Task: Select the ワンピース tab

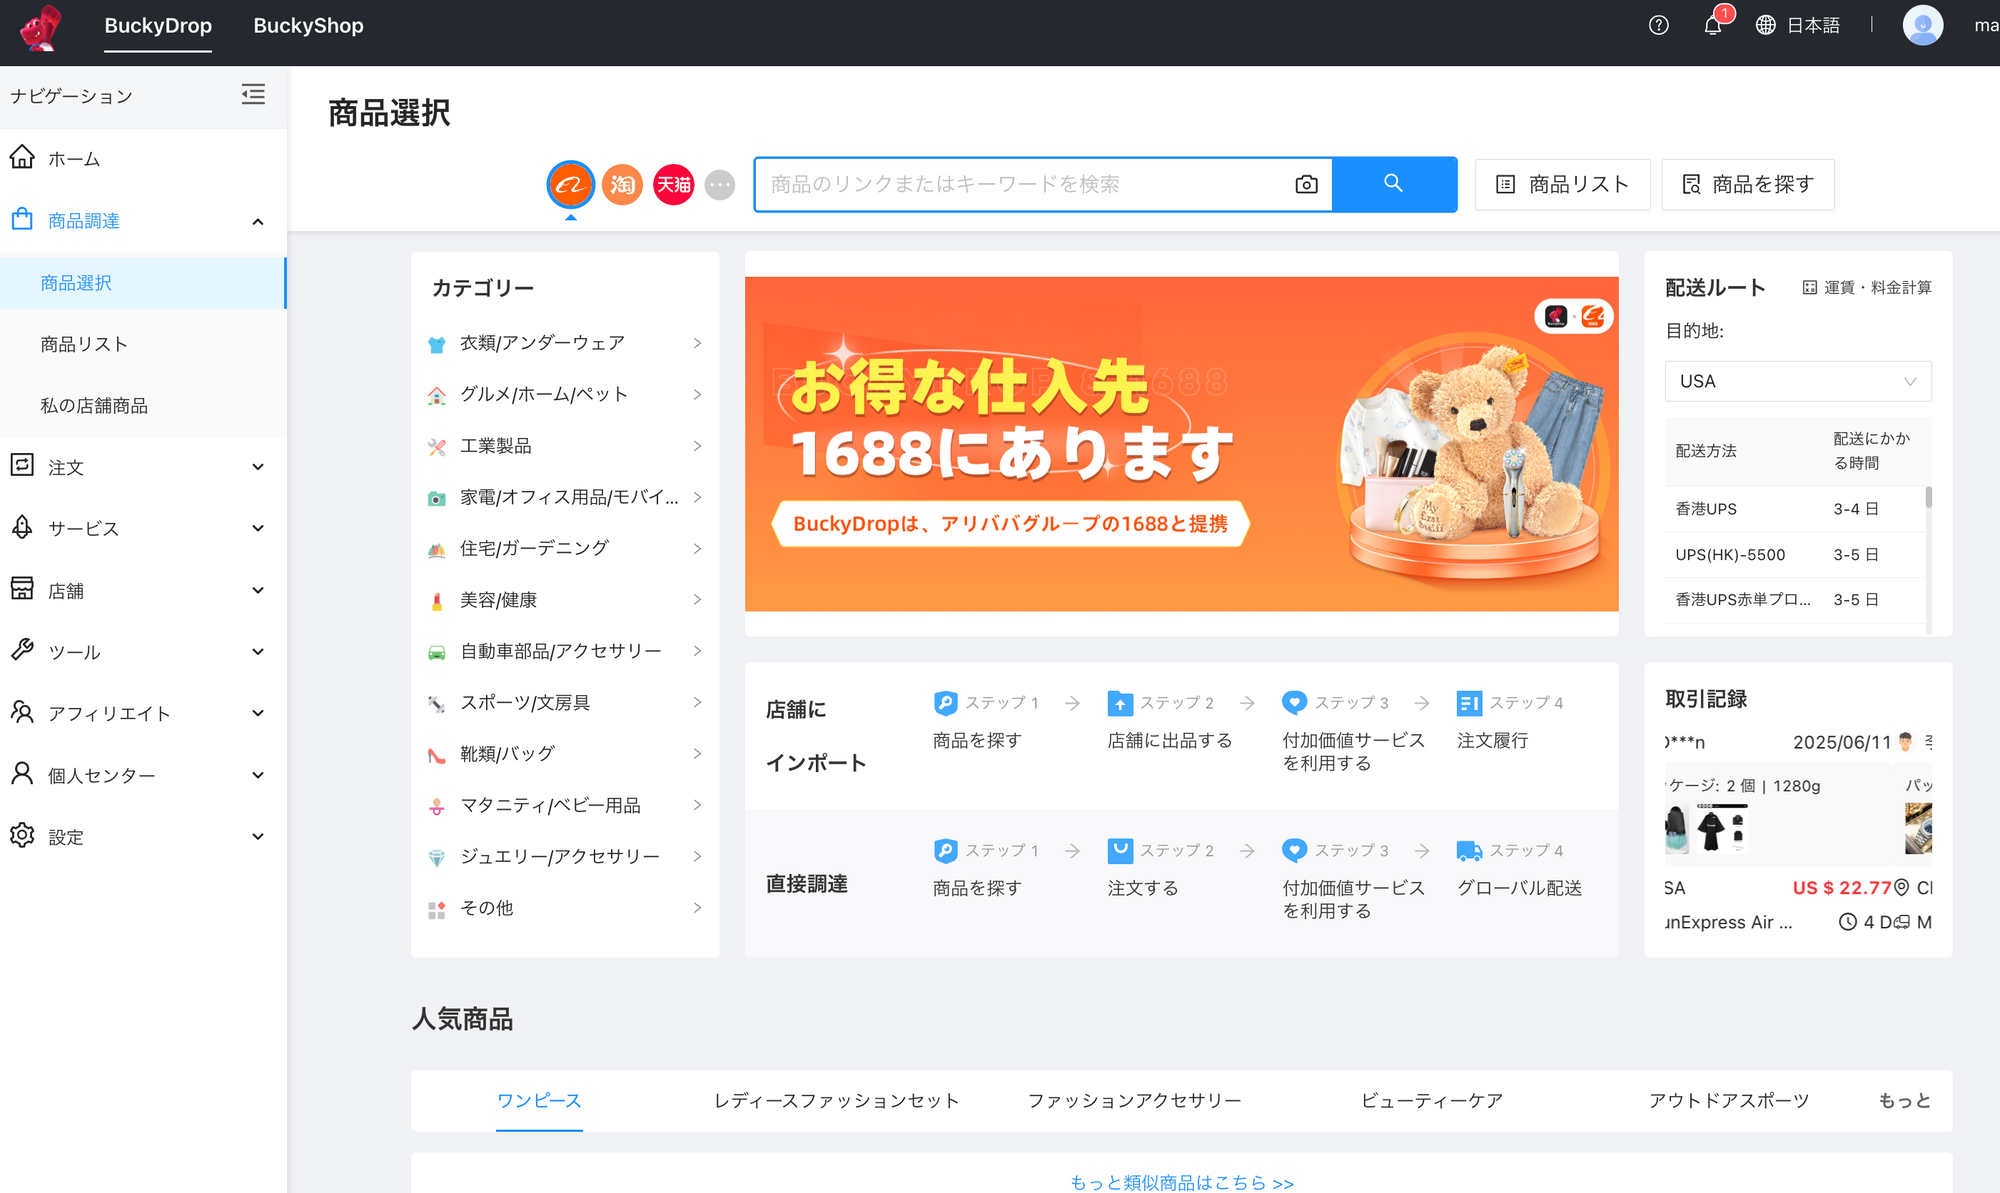Action: (x=539, y=1100)
